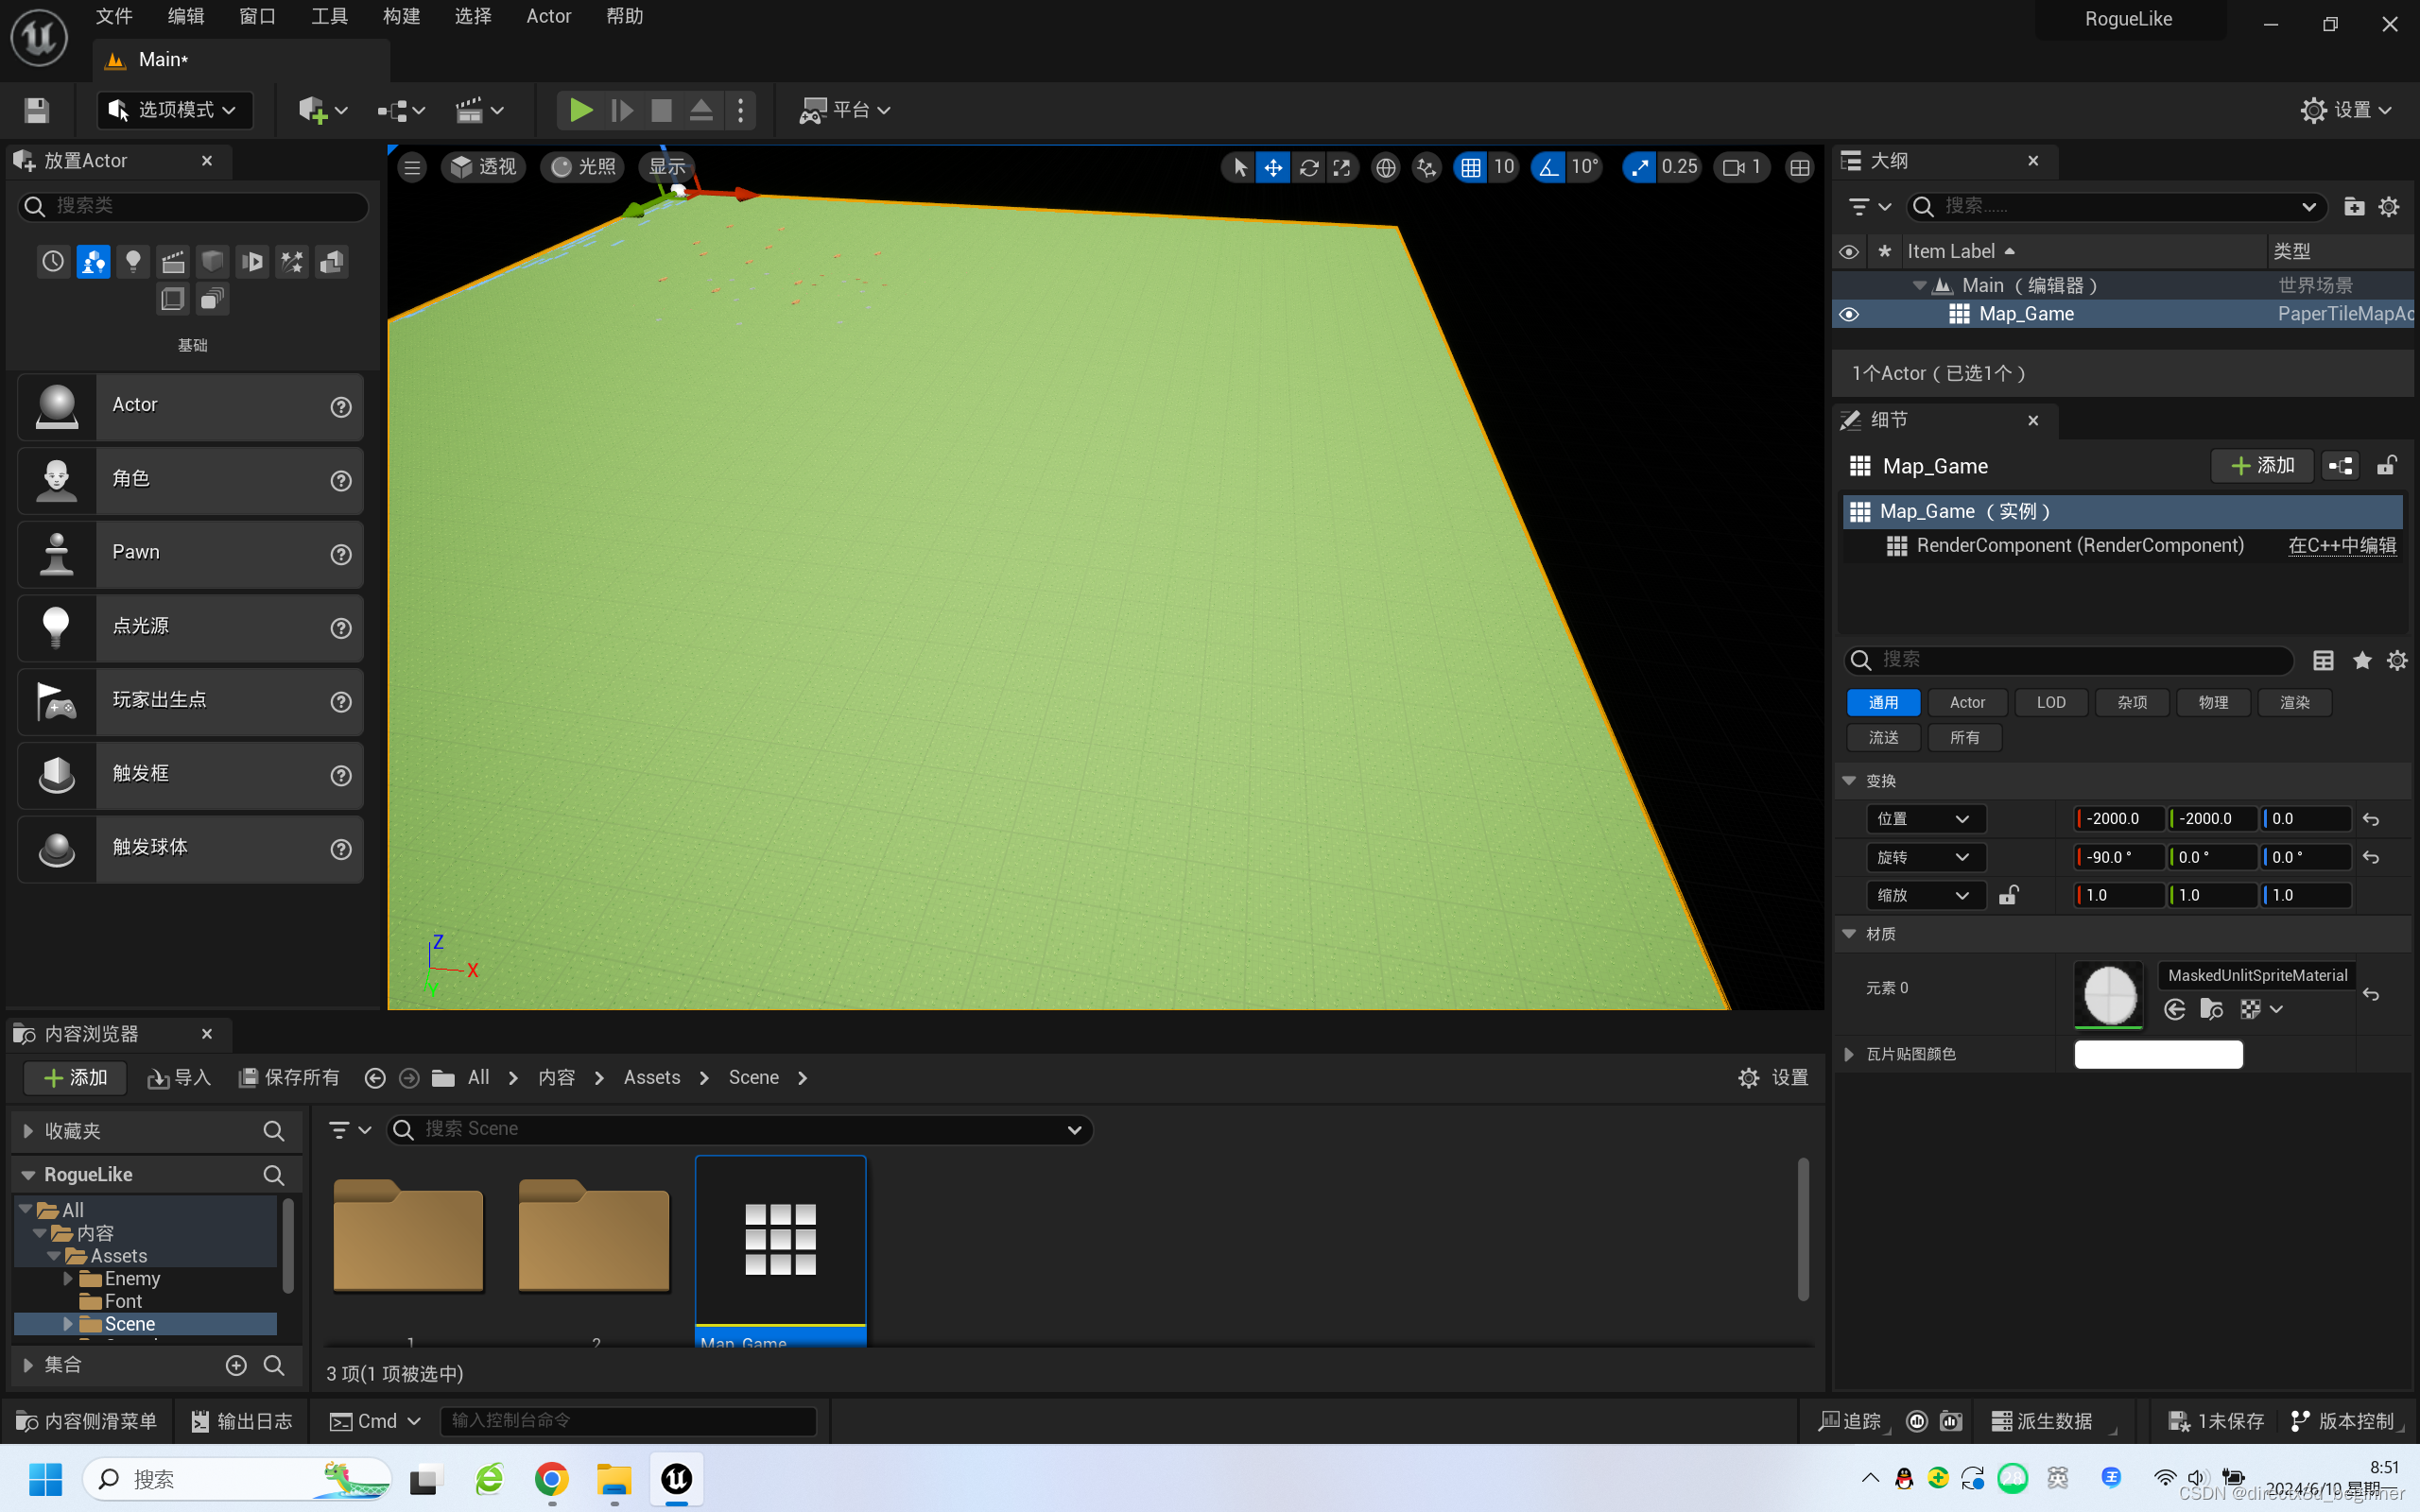Viewport: 2420px width, 1512px height.
Task: Click the 导入 button in content browser
Action: 179,1077
